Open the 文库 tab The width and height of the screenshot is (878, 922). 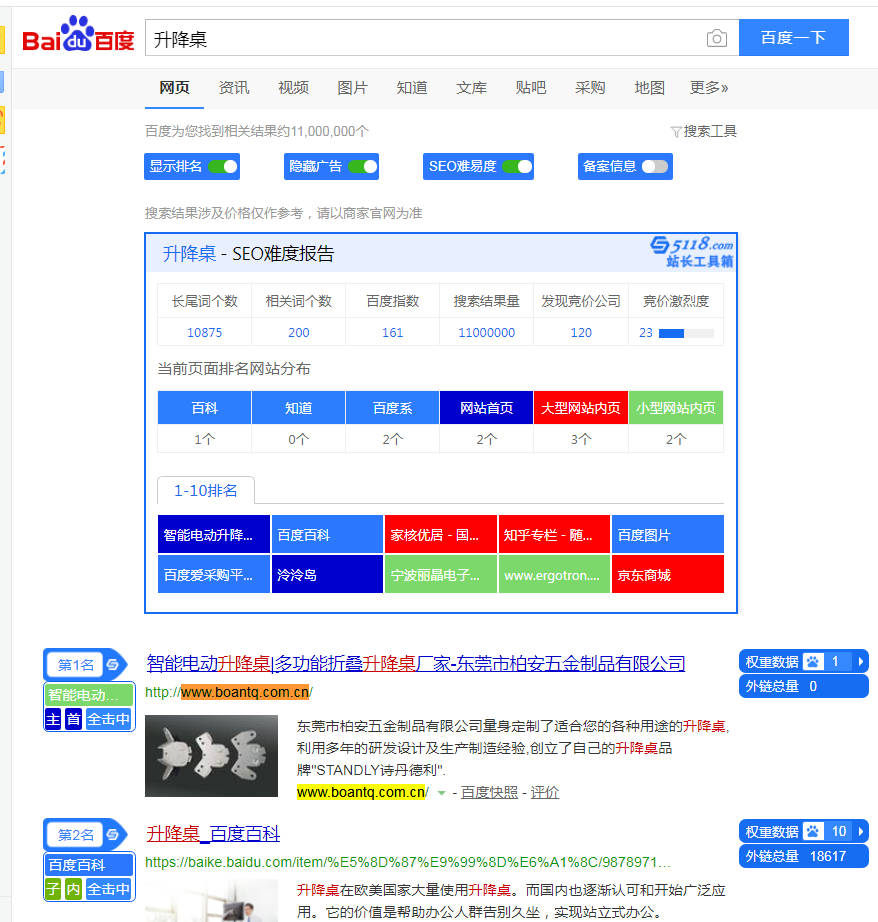(471, 88)
